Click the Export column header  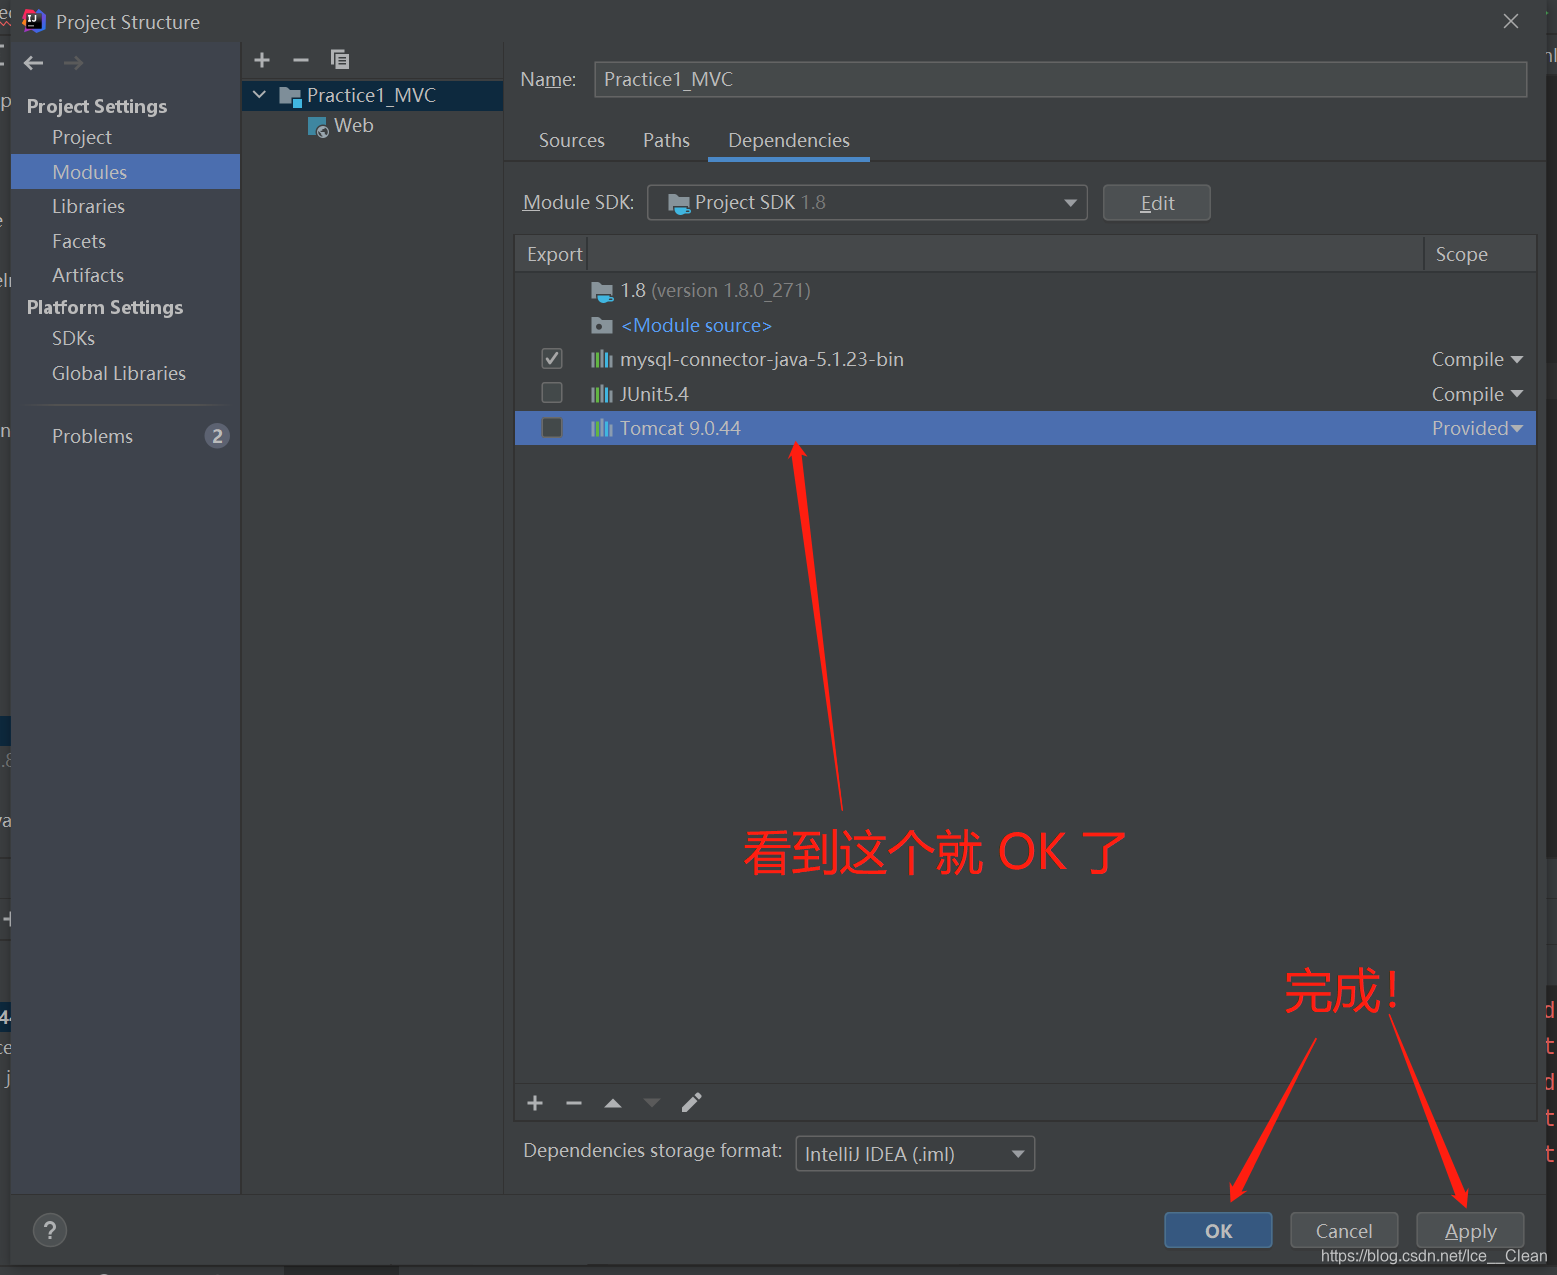[x=554, y=254]
